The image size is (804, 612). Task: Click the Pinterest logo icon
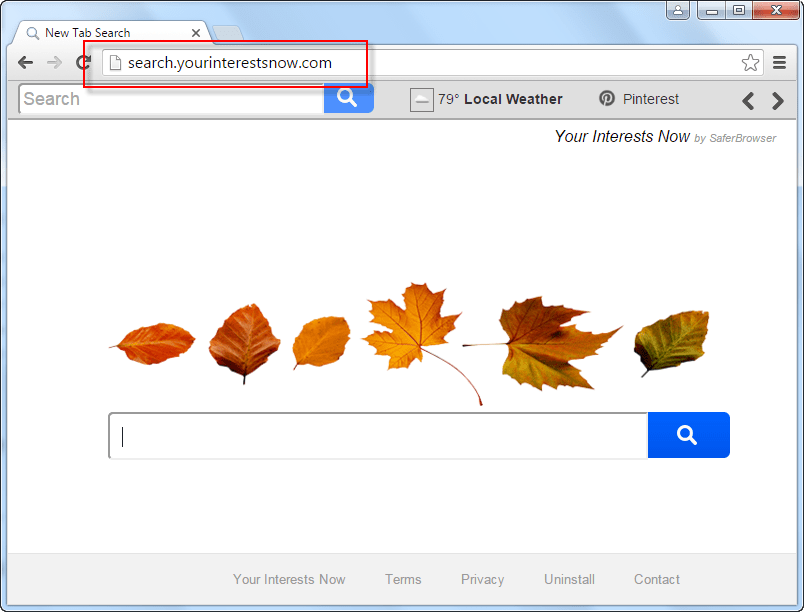[607, 98]
